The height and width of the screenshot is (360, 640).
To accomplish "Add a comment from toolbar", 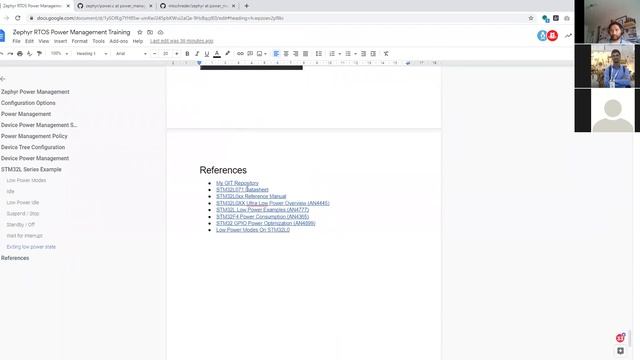I will click(250, 53).
